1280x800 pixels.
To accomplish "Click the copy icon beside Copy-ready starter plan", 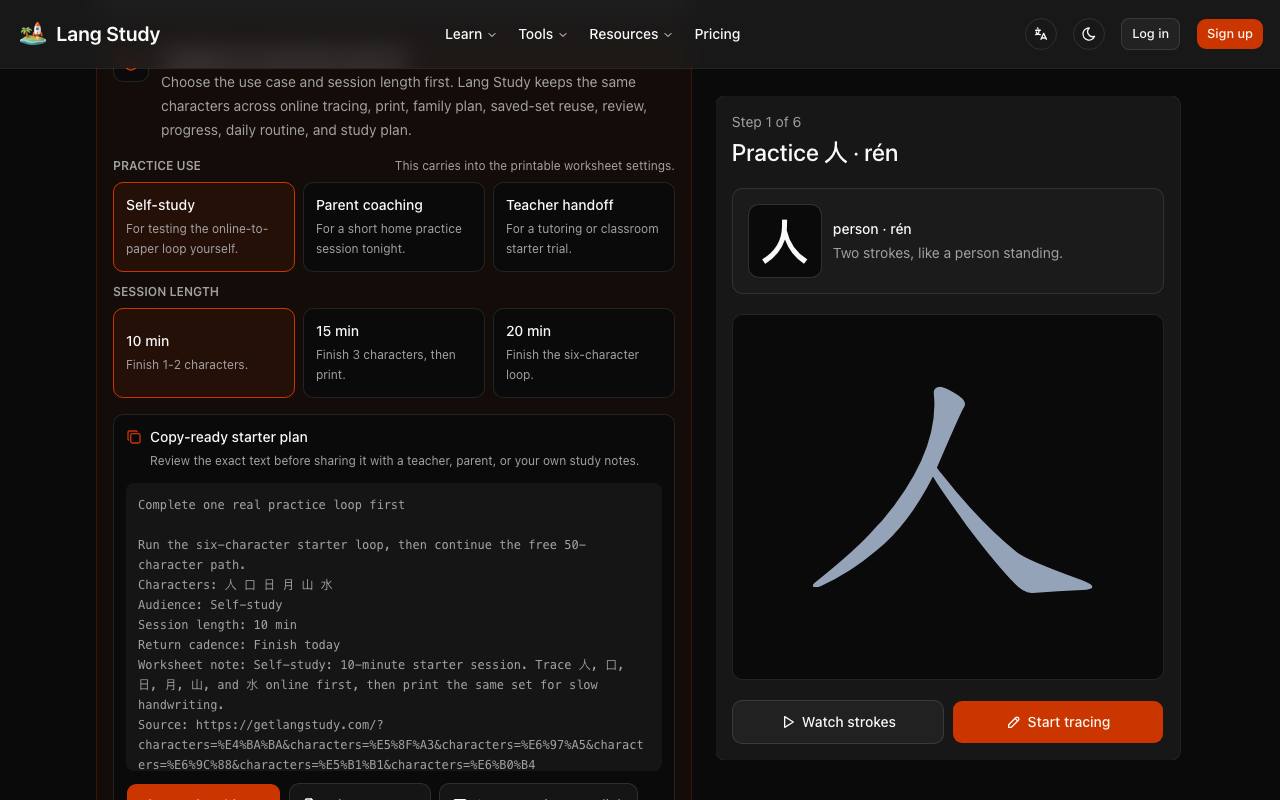I will 134,437.
